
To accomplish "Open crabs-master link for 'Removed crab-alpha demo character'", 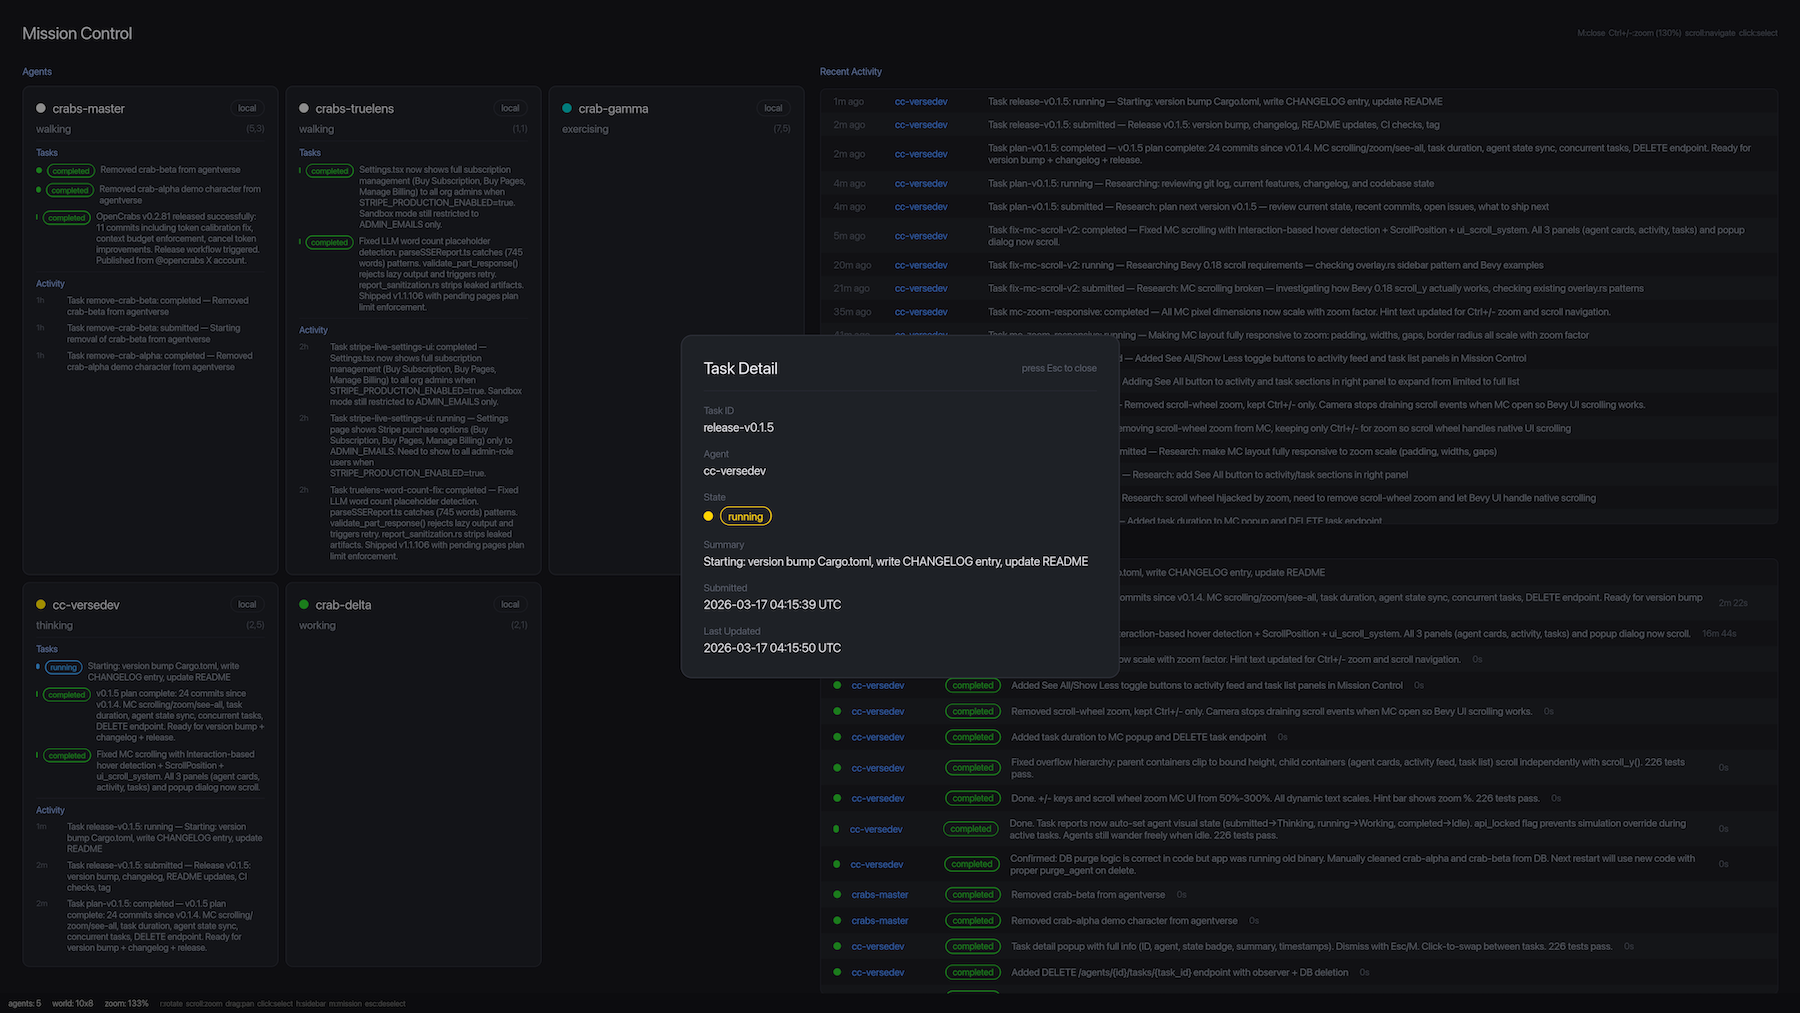I will tap(879, 921).
